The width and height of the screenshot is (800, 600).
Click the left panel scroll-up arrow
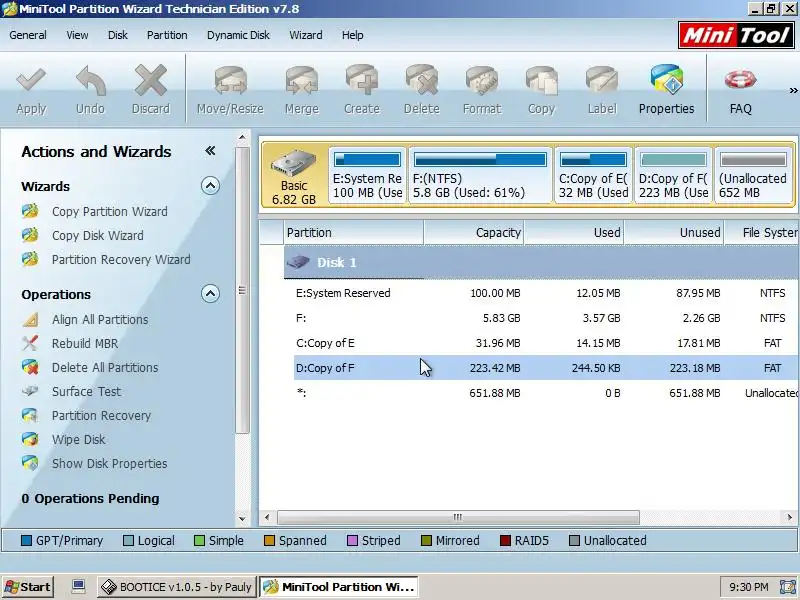coord(242,138)
